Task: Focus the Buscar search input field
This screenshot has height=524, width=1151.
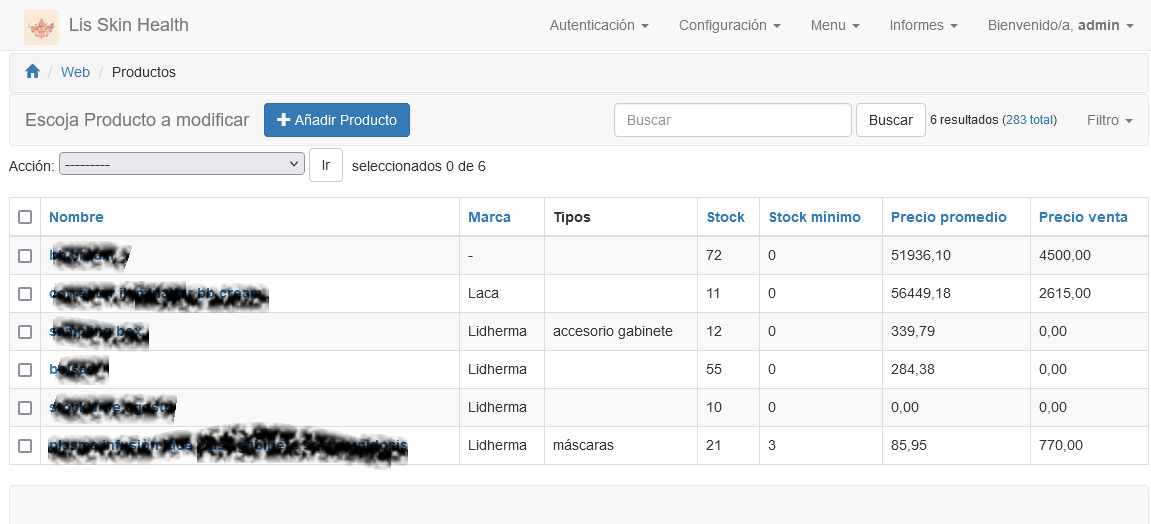Action: pos(732,120)
